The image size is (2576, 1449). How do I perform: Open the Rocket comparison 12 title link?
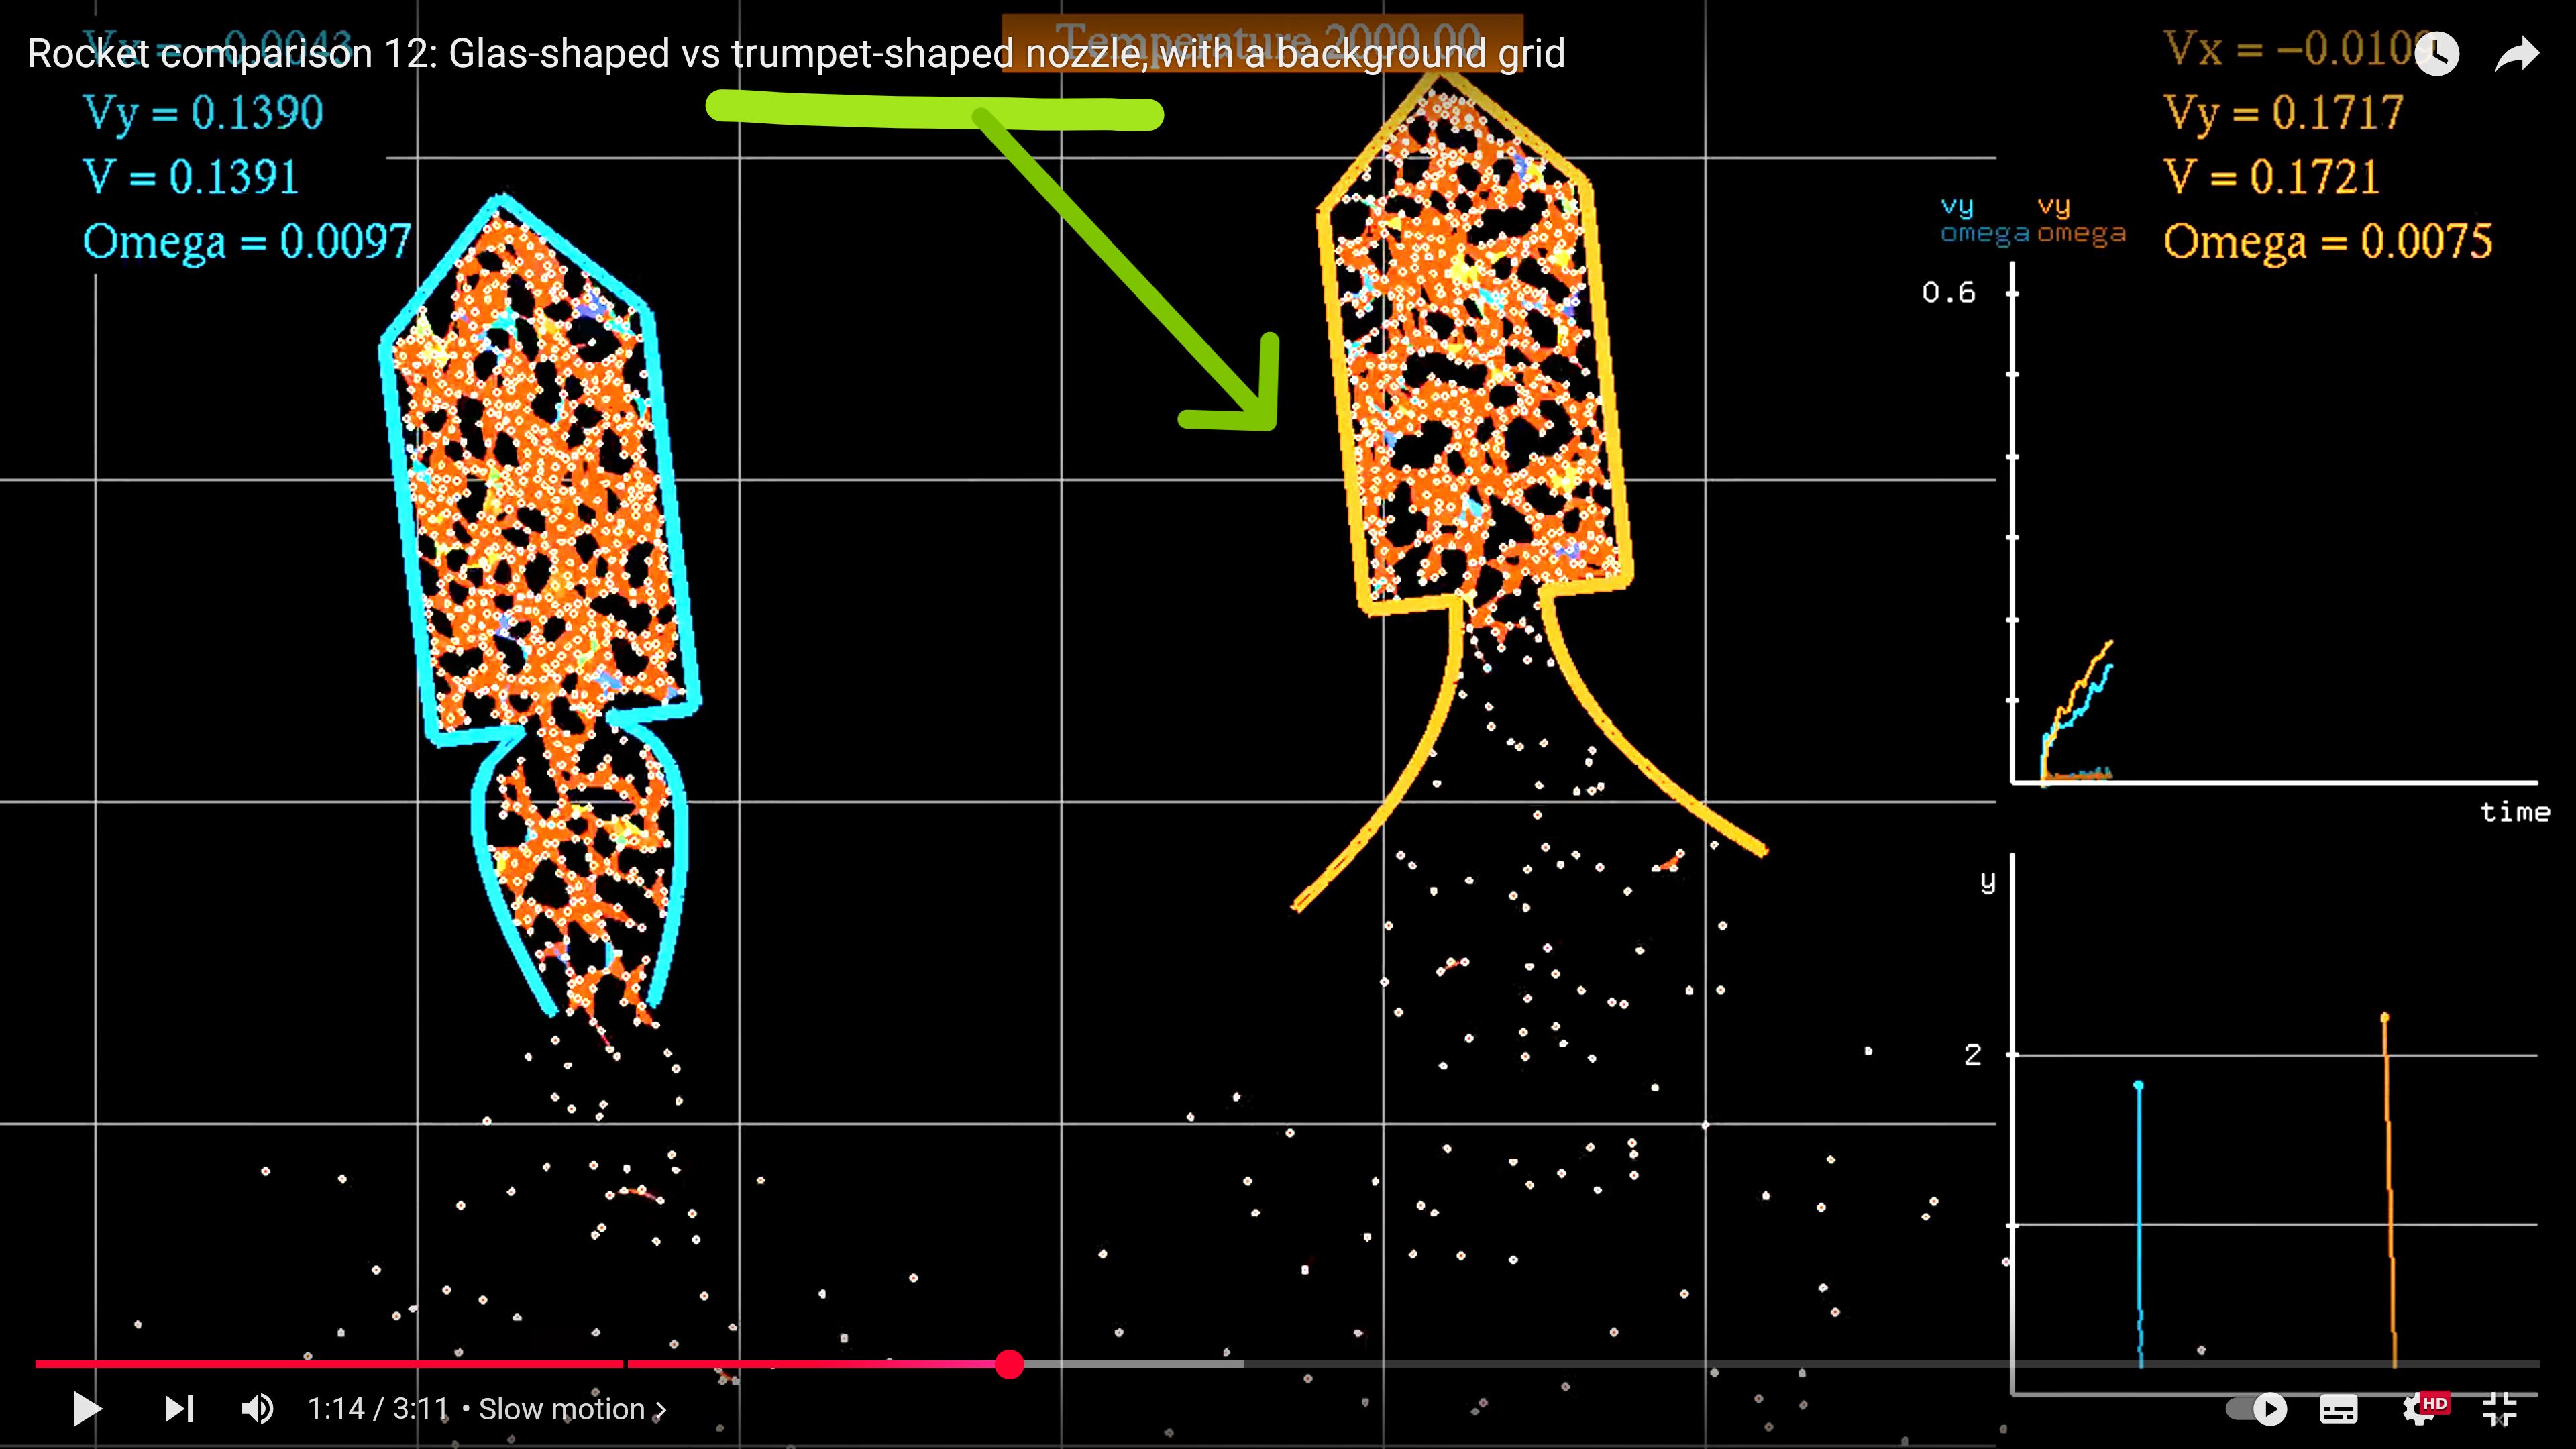[795, 54]
